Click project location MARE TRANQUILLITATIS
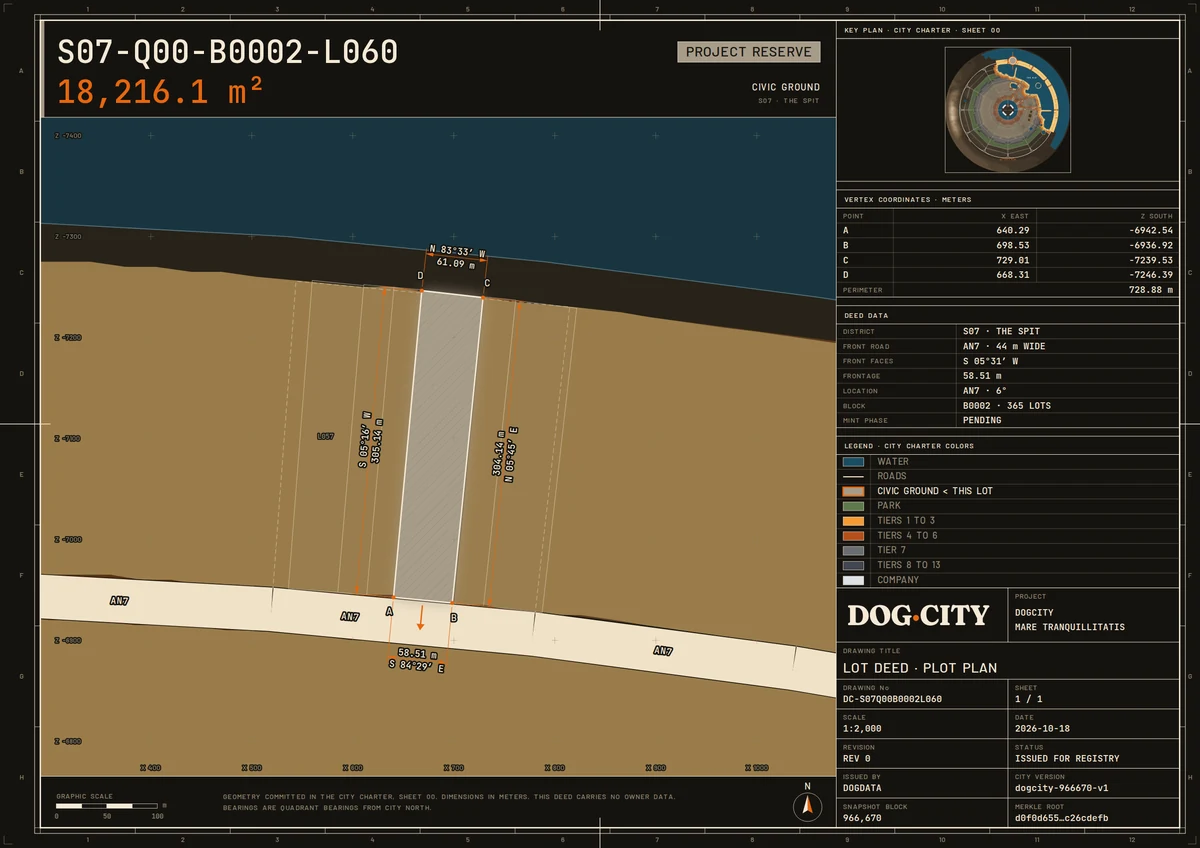 [x=1069, y=627]
